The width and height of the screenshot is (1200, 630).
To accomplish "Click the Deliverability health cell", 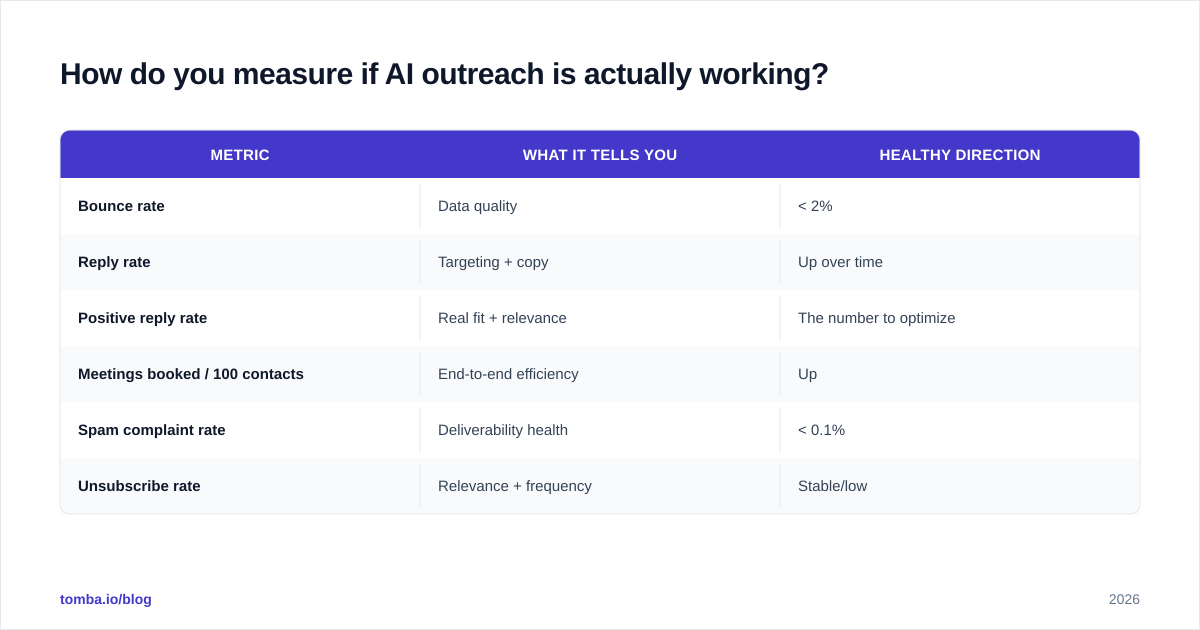I will [x=600, y=430].
